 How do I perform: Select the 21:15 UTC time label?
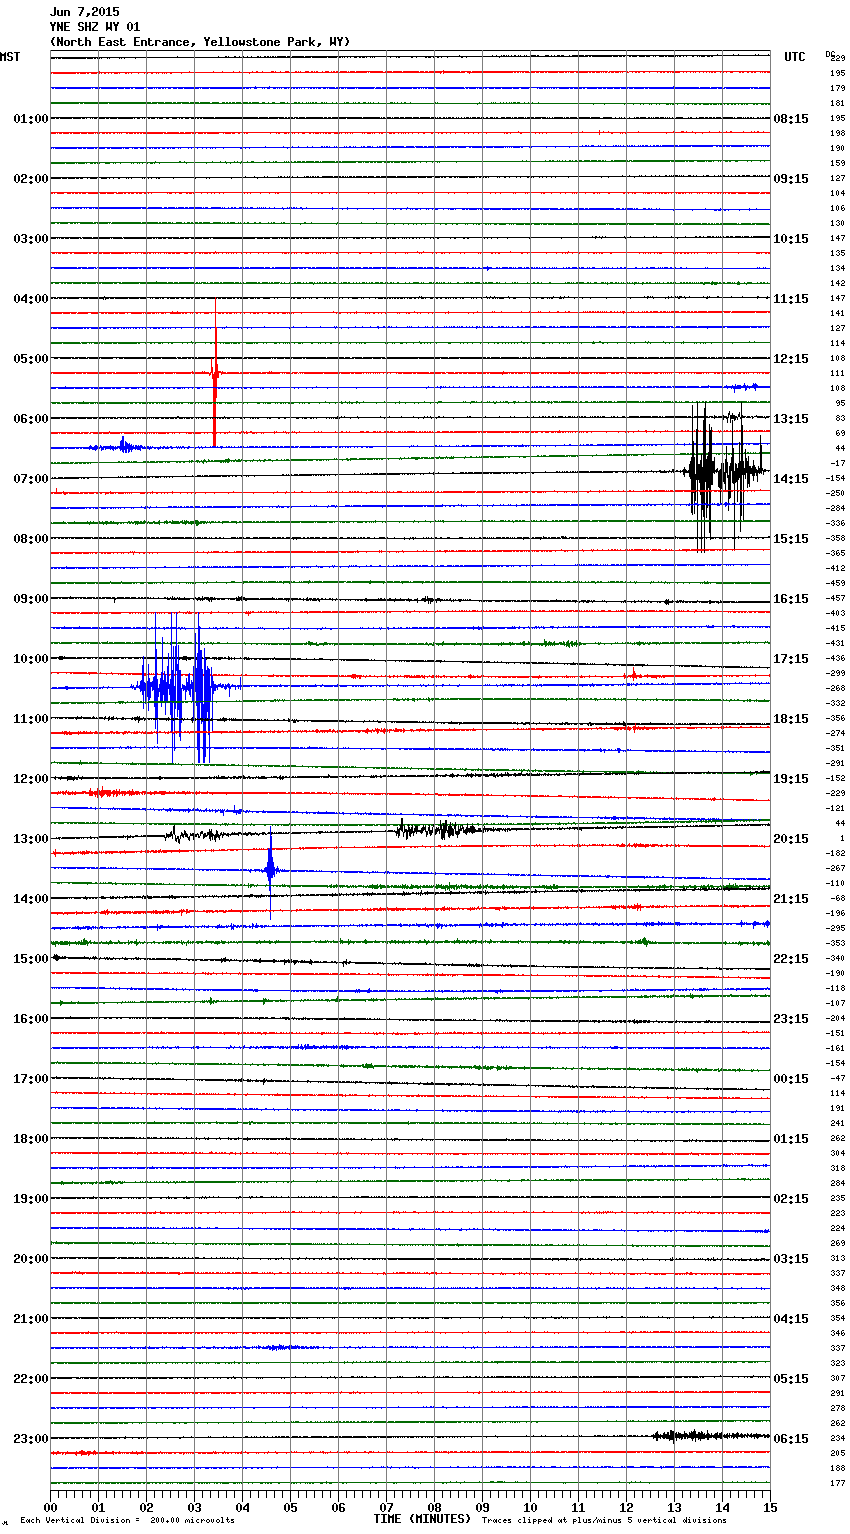pos(791,899)
